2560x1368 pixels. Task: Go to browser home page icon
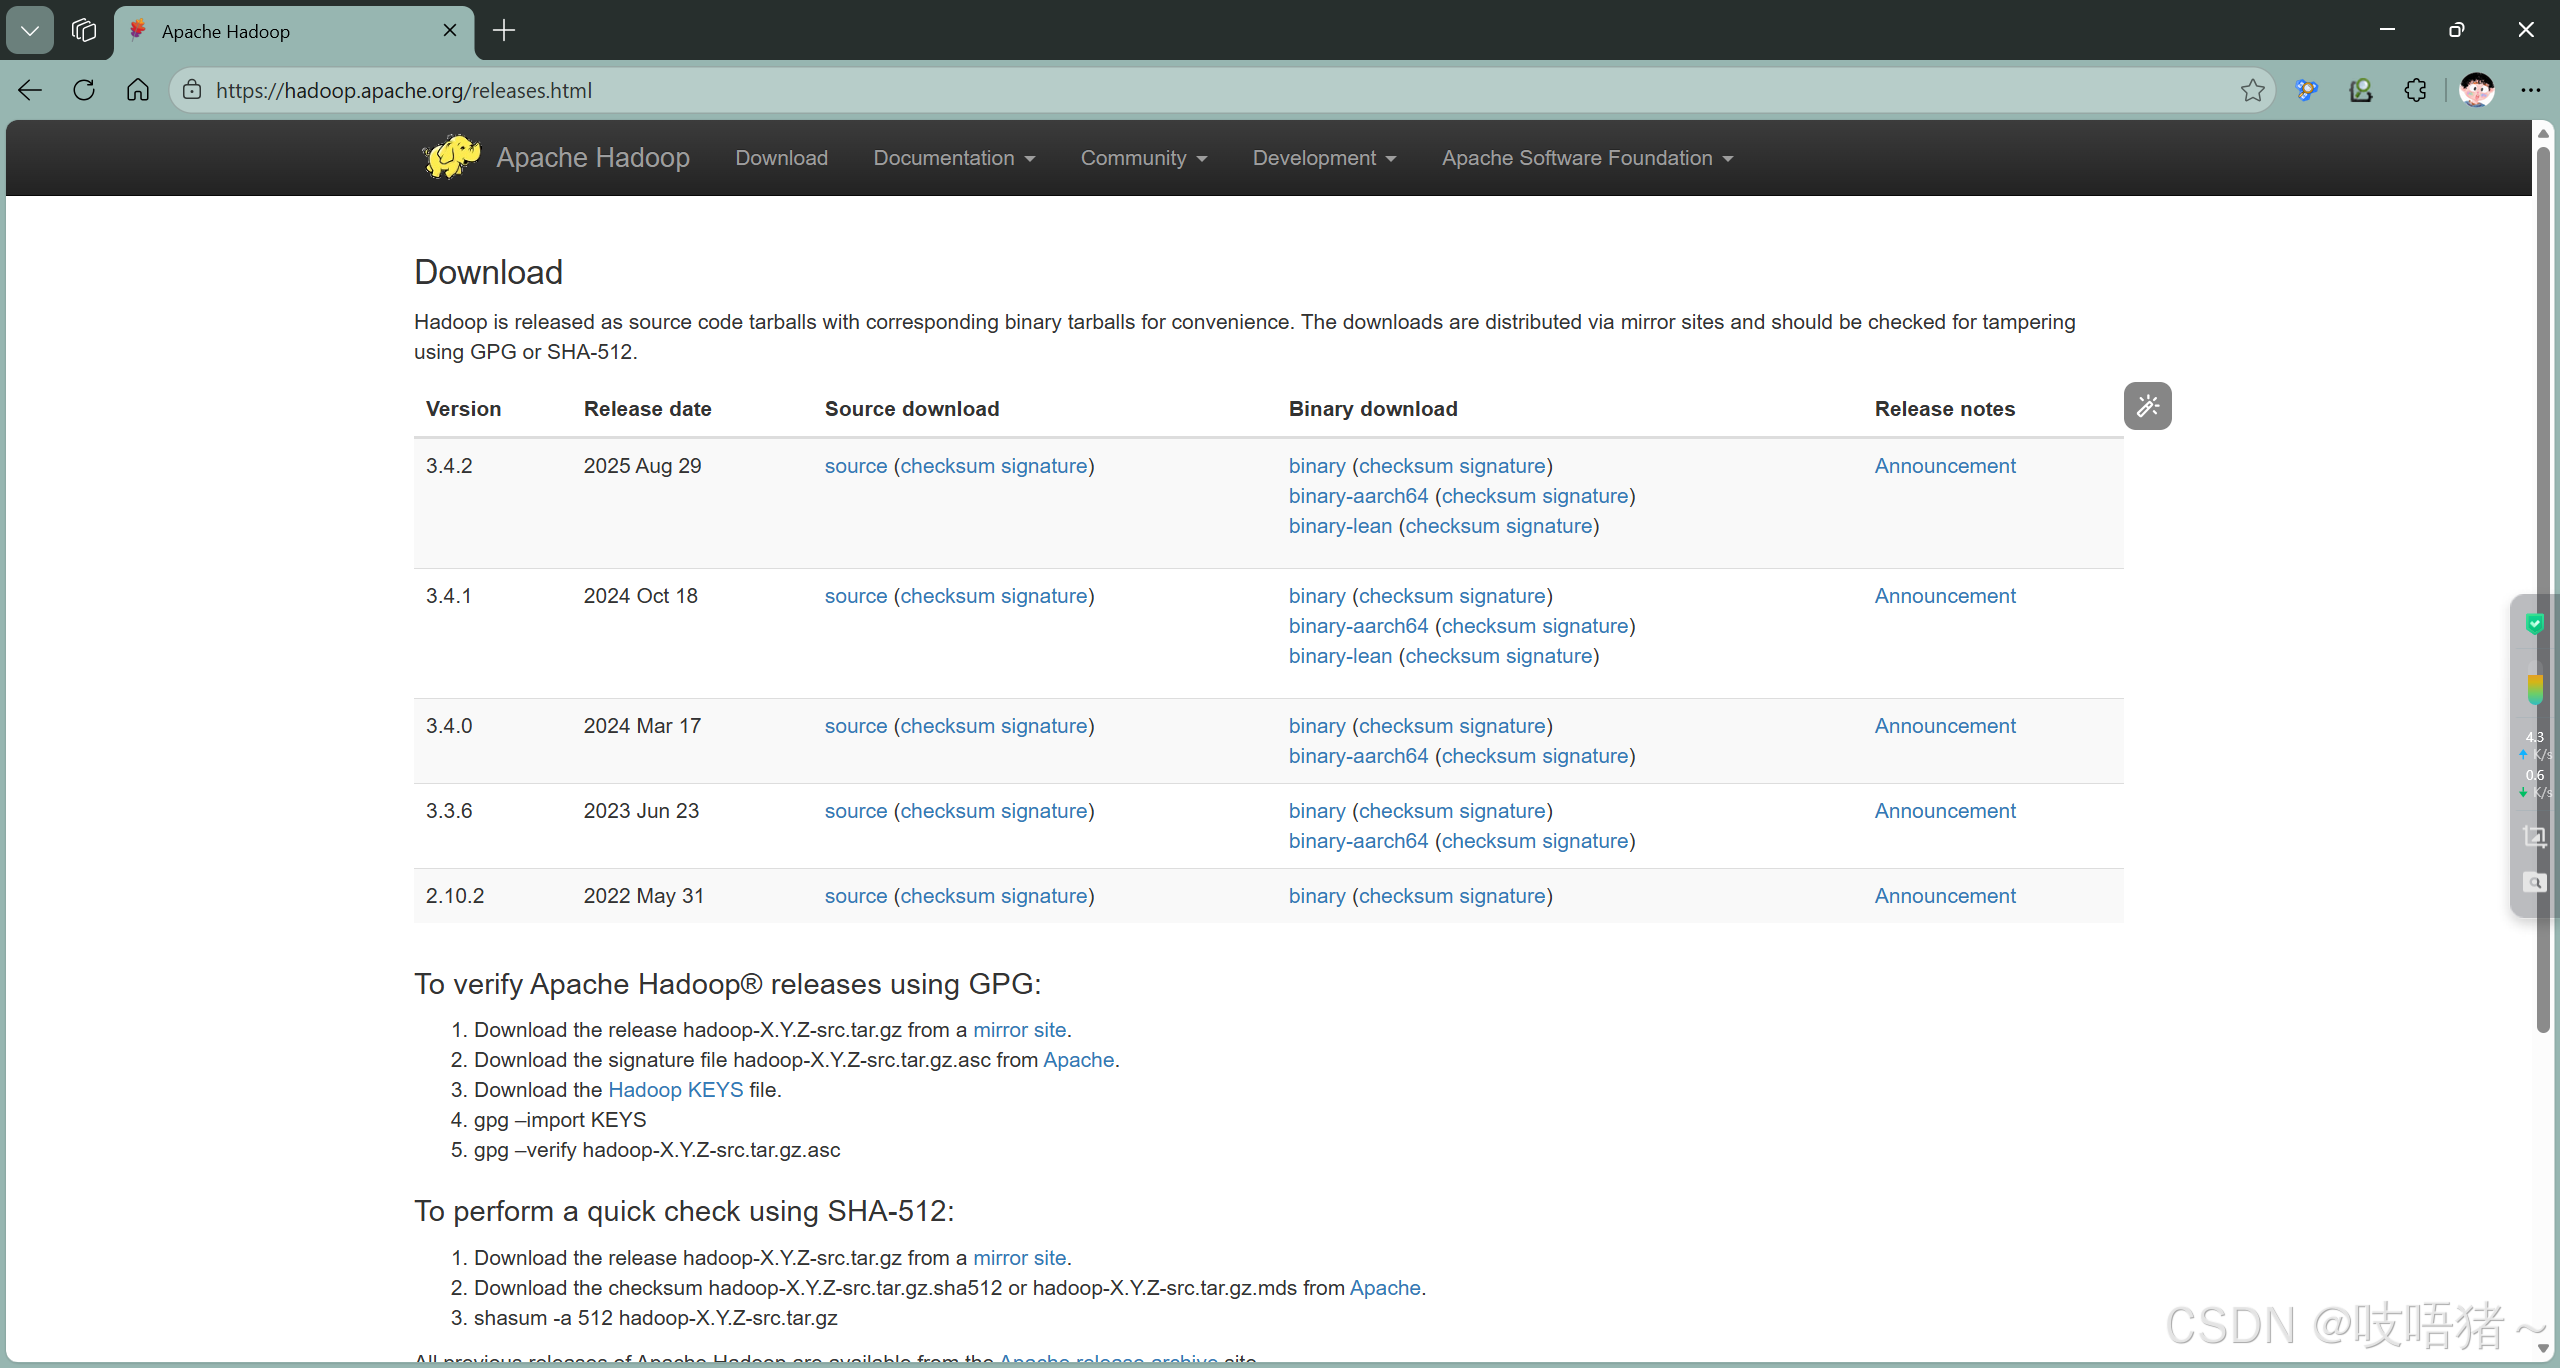[138, 90]
